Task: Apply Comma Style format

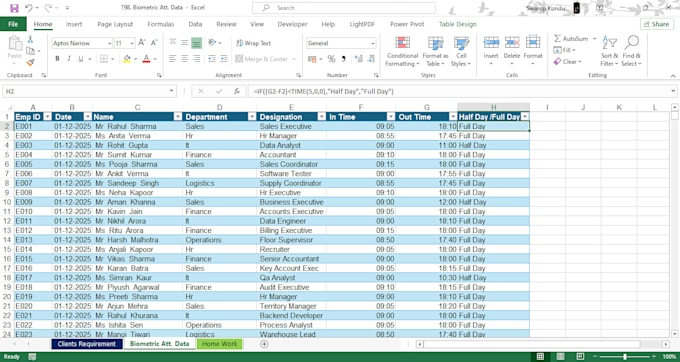Action: tap(344, 59)
